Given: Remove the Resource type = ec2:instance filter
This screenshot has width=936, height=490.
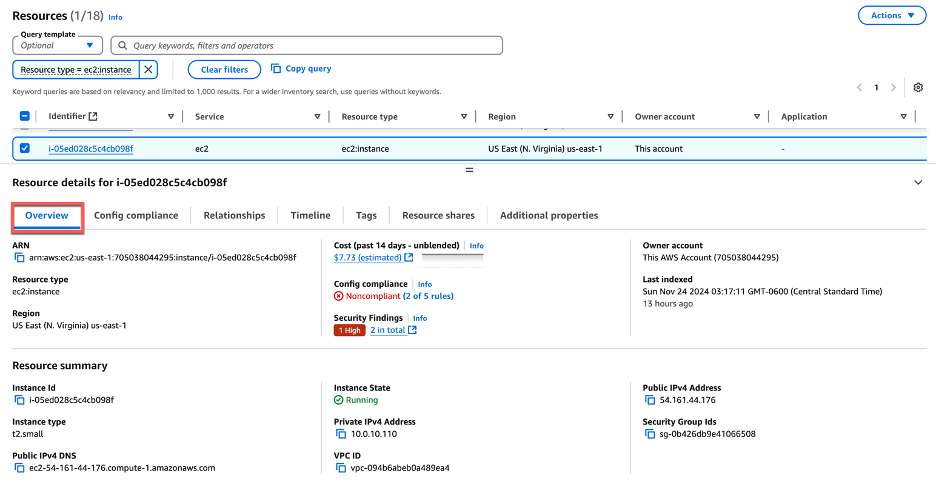Looking at the screenshot, I should (x=148, y=70).
